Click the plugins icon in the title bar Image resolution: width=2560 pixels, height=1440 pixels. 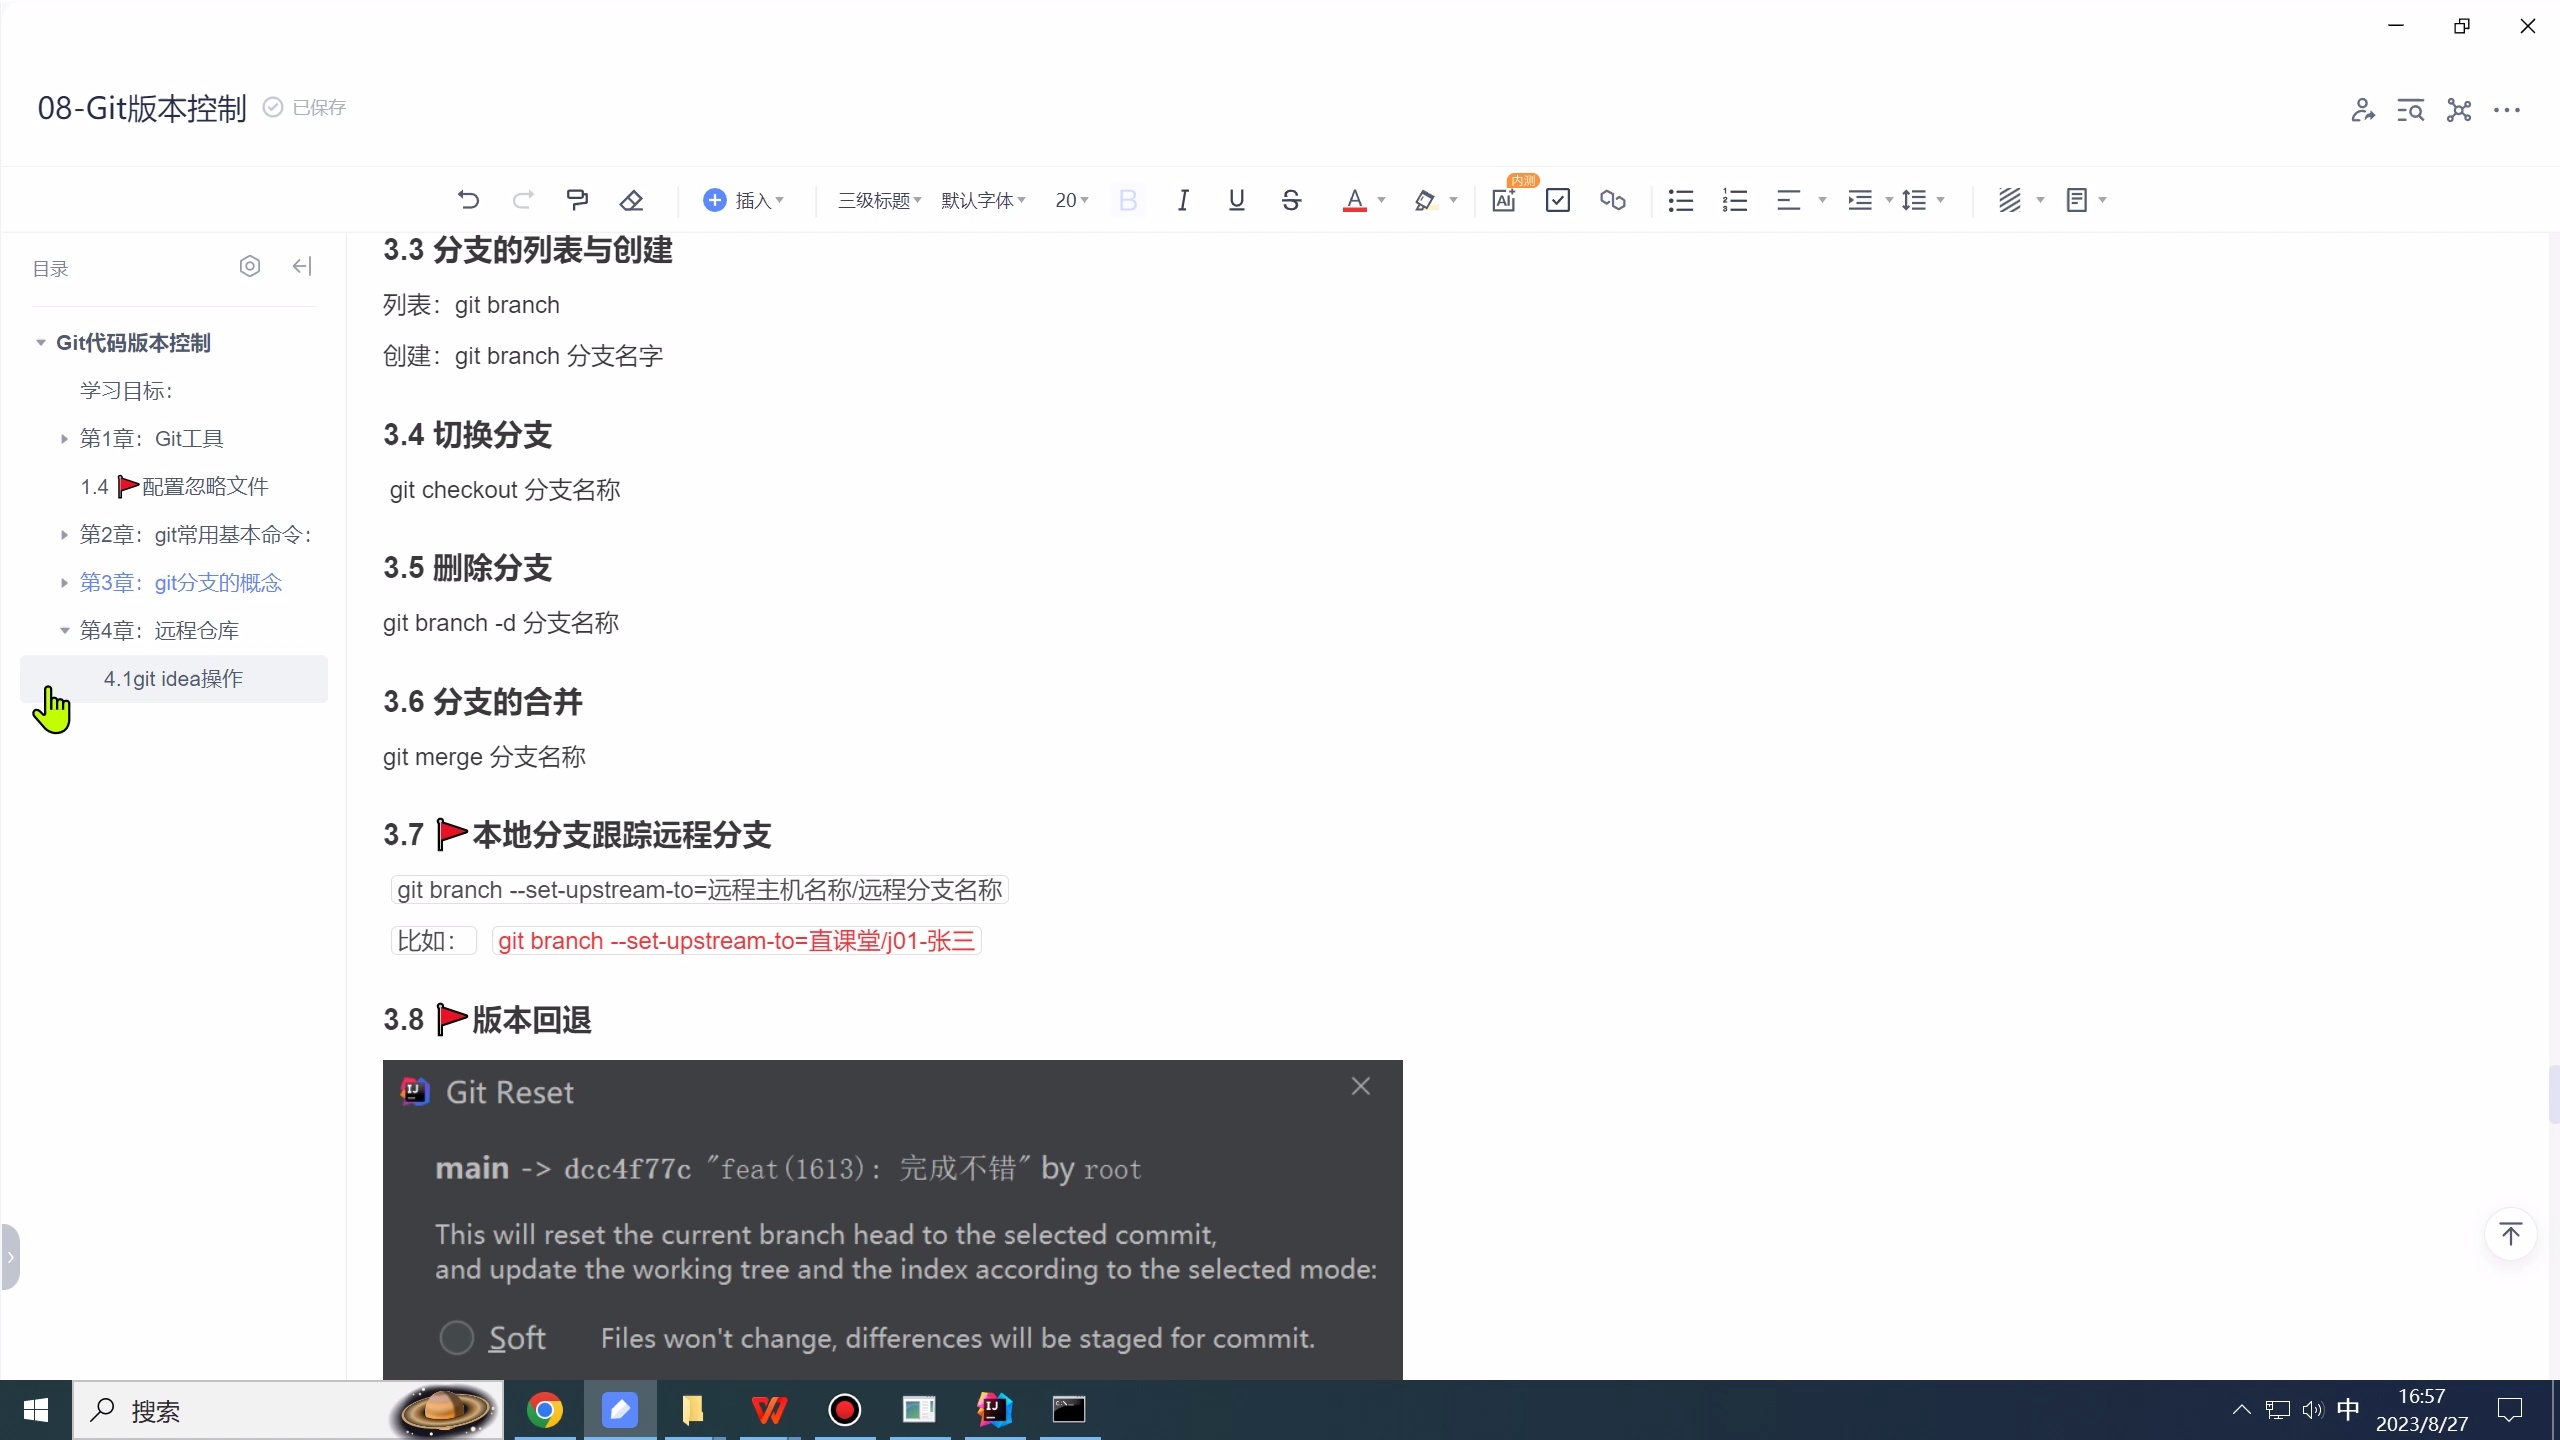pos(2458,111)
